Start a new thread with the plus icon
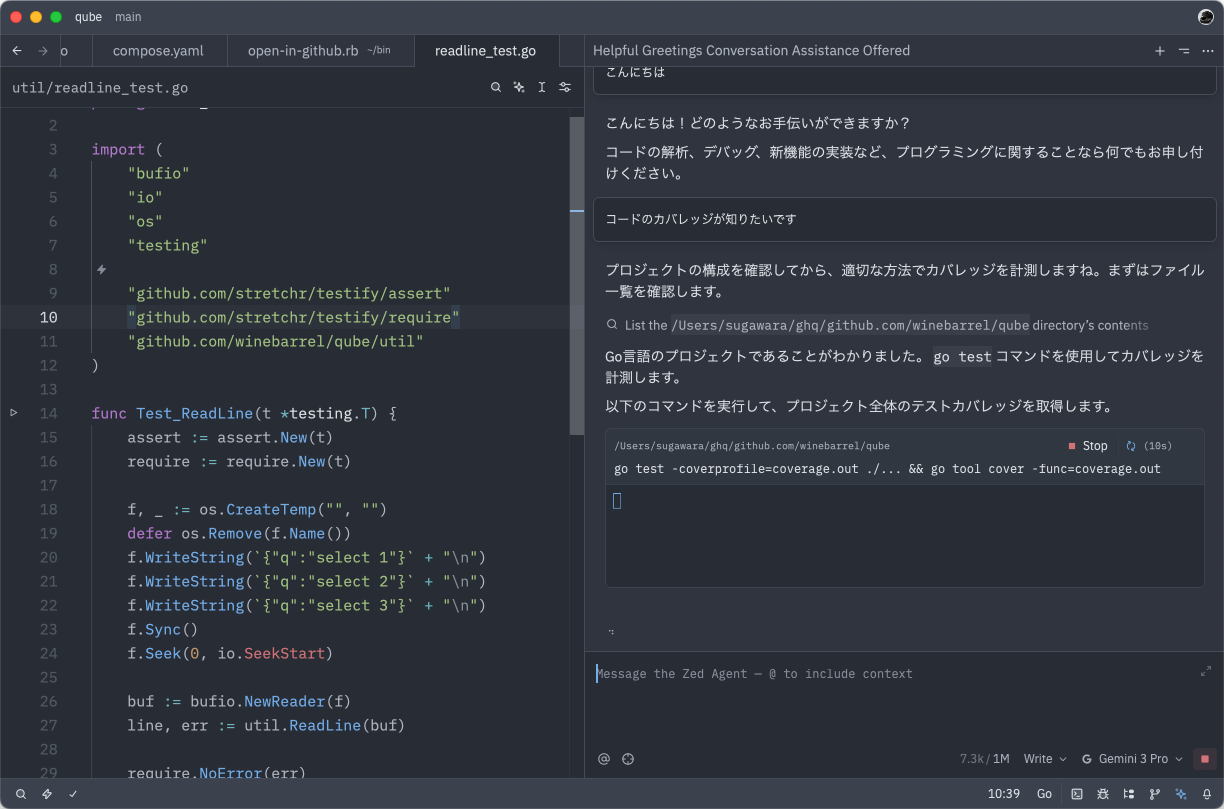 click(x=1160, y=51)
